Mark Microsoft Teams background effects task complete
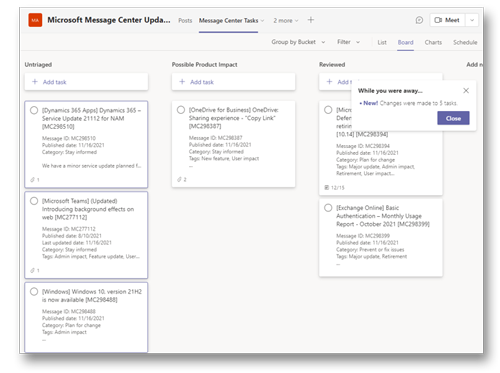The image size is (500, 373). point(34,201)
